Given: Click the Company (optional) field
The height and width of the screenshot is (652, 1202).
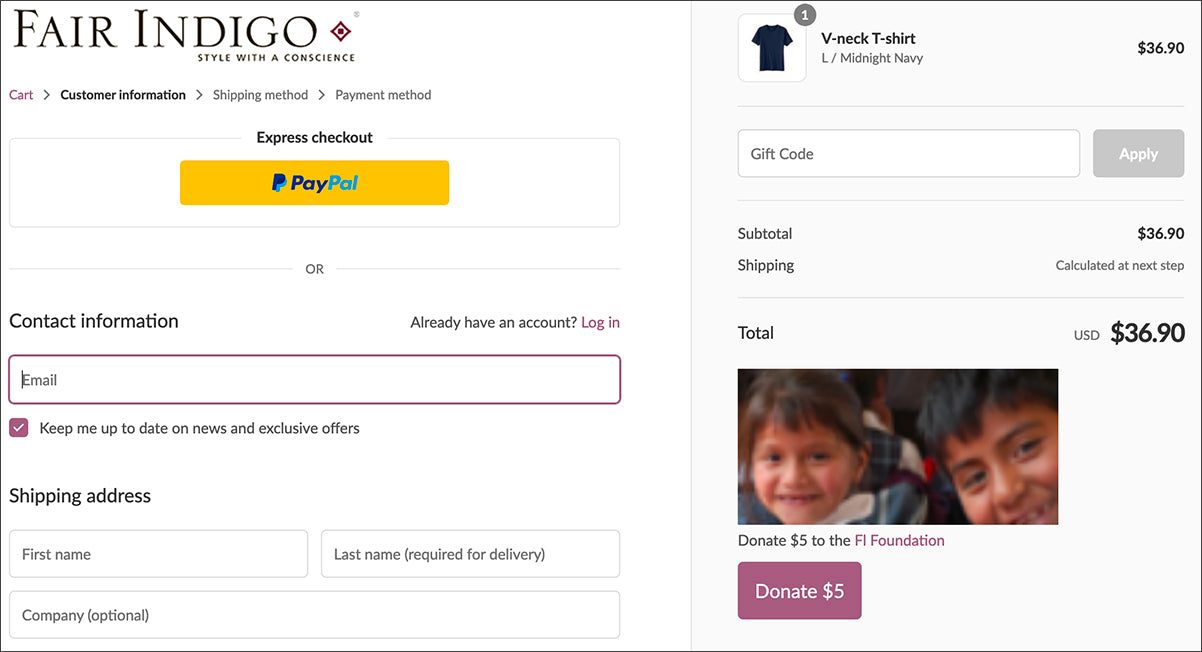Looking at the screenshot, I should (x=314, y=615).
